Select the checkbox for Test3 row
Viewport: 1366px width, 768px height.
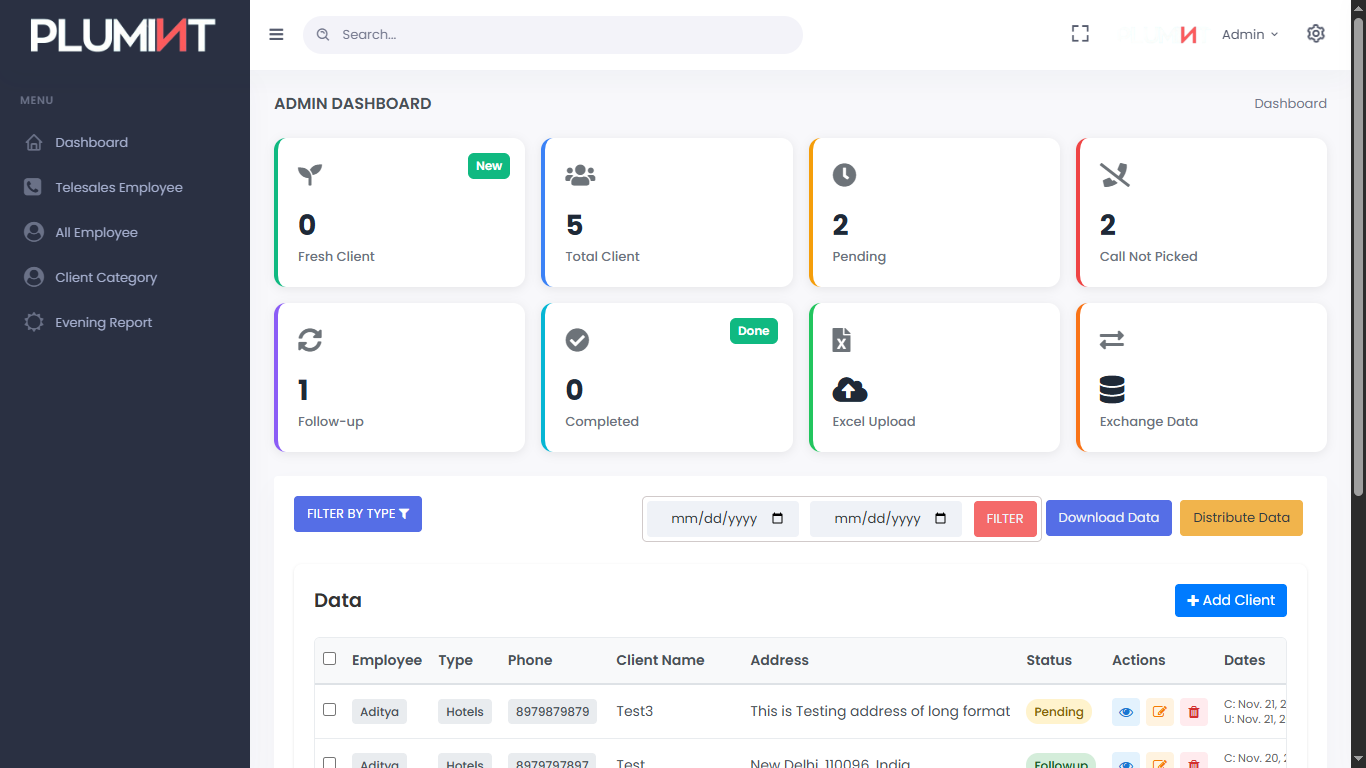tap(330, 710)
